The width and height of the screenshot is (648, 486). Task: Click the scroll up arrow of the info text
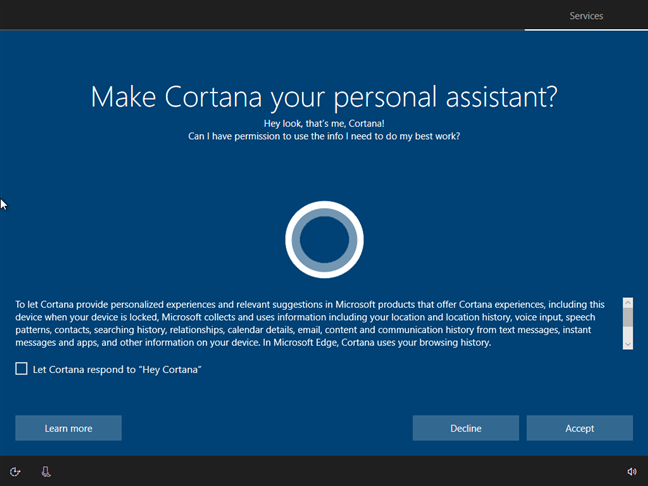click(628, 303)
